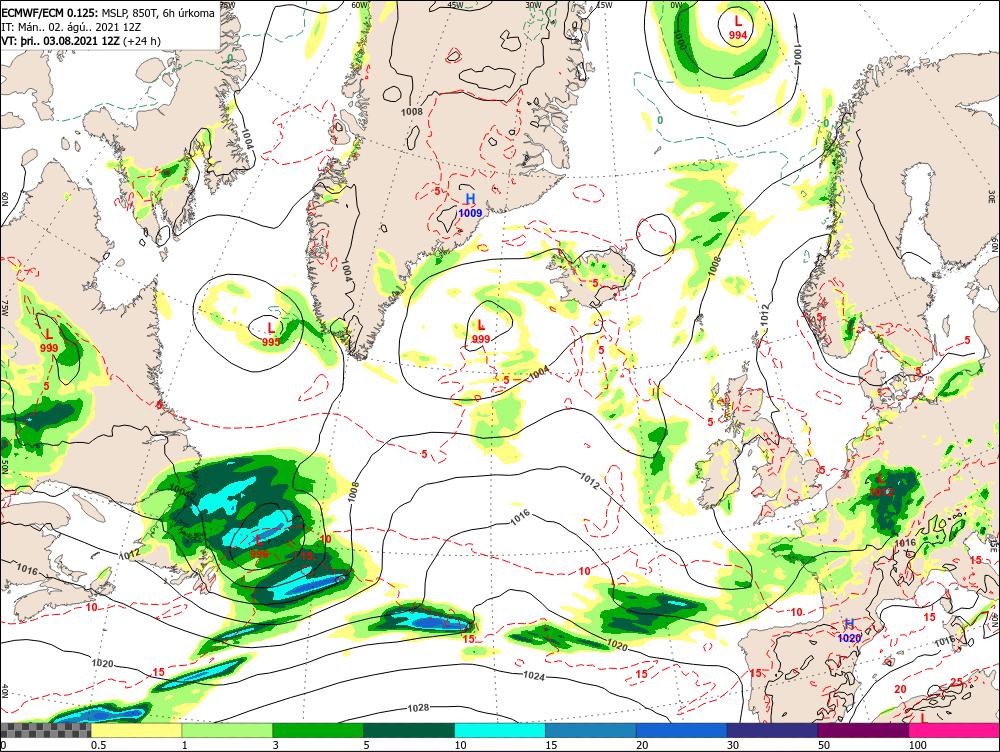
Task: Click the L 999 low southwest of Iceland
Action: (x=480, y=332)
